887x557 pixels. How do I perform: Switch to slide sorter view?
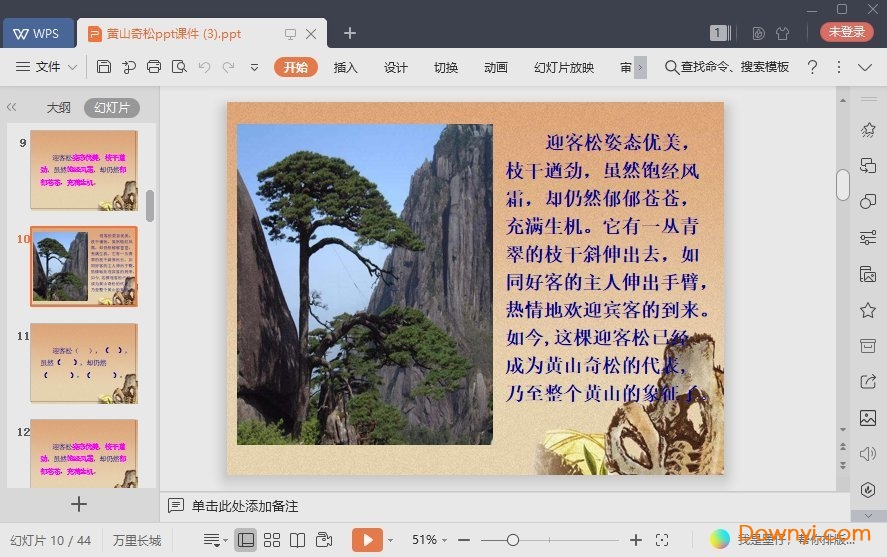pos(272,540)
